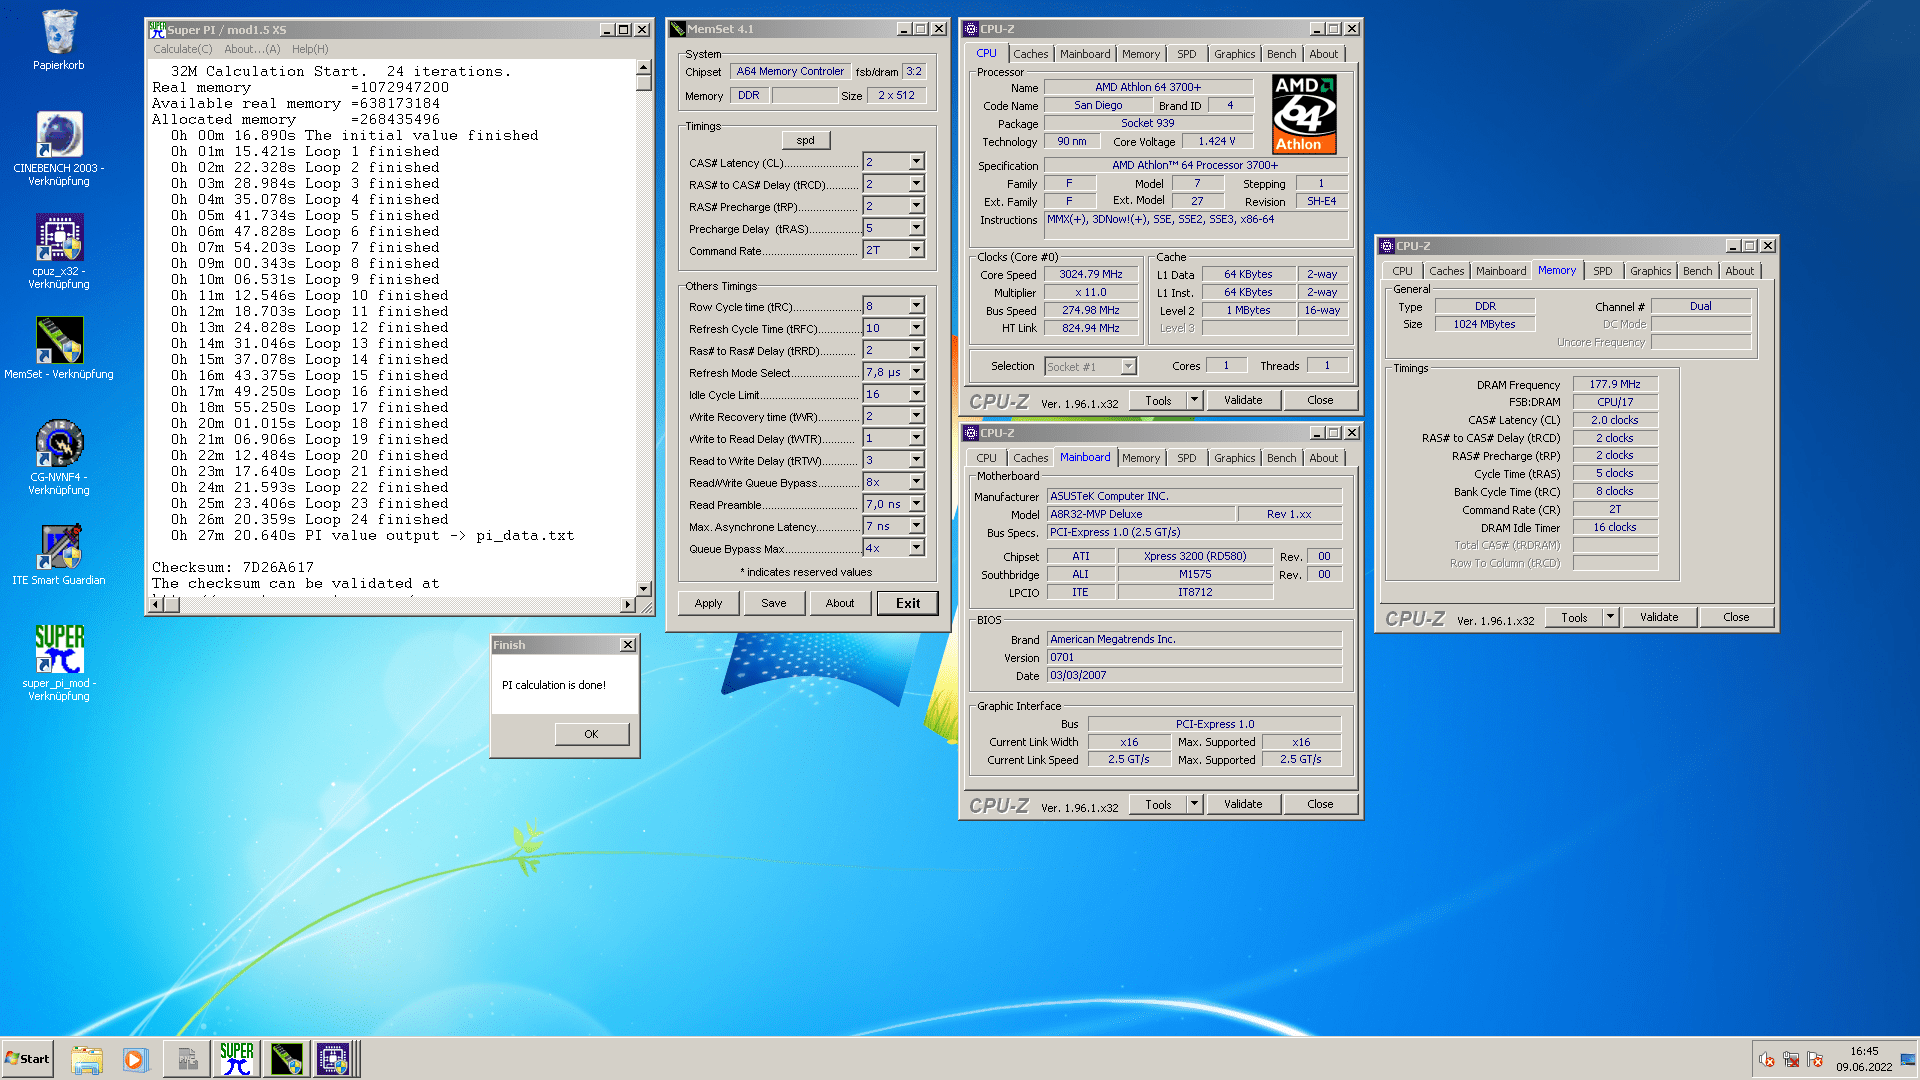Launch super_pi_mod desktop shortcut
Image resolution: width=1920 pixels, height=1080 pixels.
(x=59, y=663)
